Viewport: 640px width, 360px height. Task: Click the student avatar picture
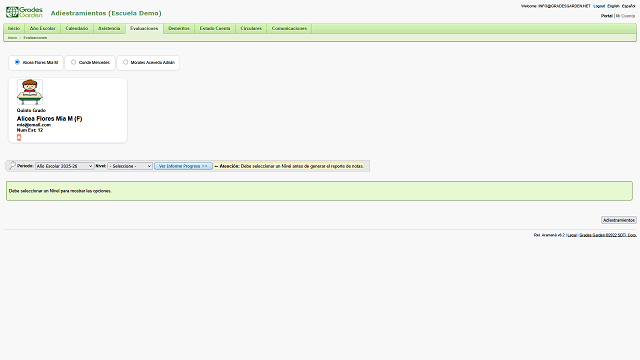(x=30, y=92)
